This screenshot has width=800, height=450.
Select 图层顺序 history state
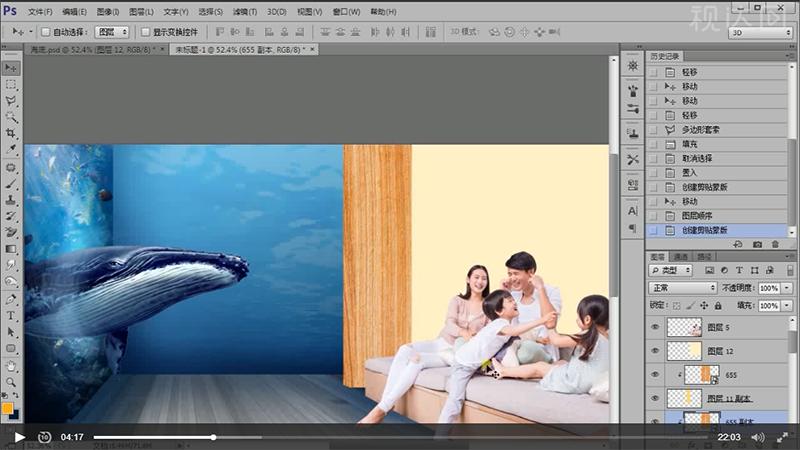[x=697, y=216]
